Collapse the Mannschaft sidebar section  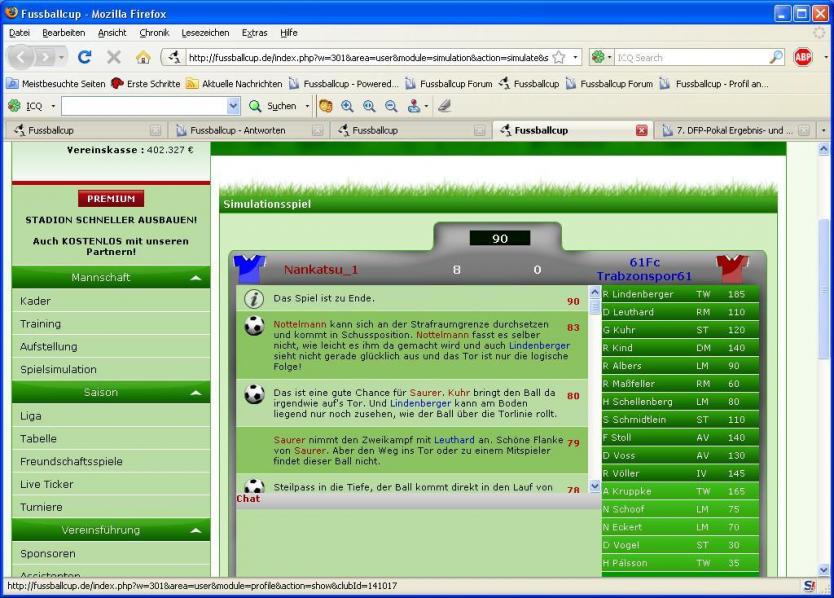[195, 277]
